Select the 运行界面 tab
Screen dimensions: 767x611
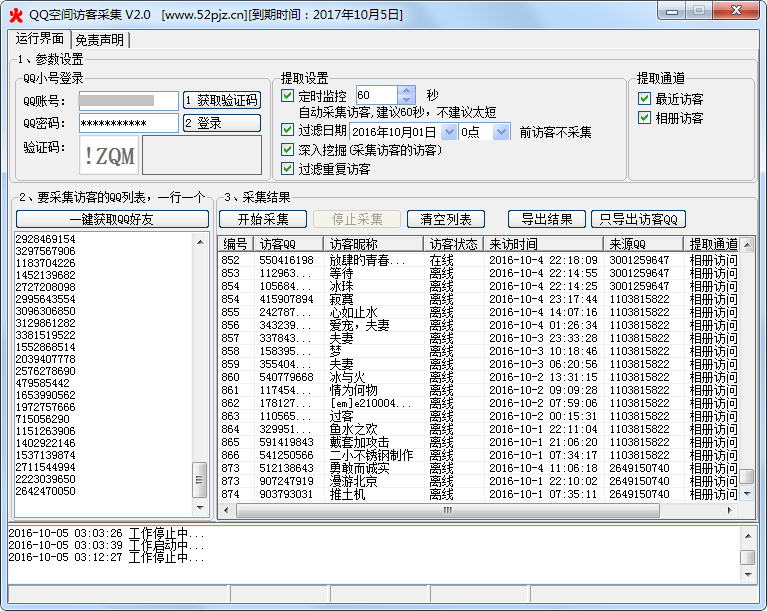click(x=39, y=39)
